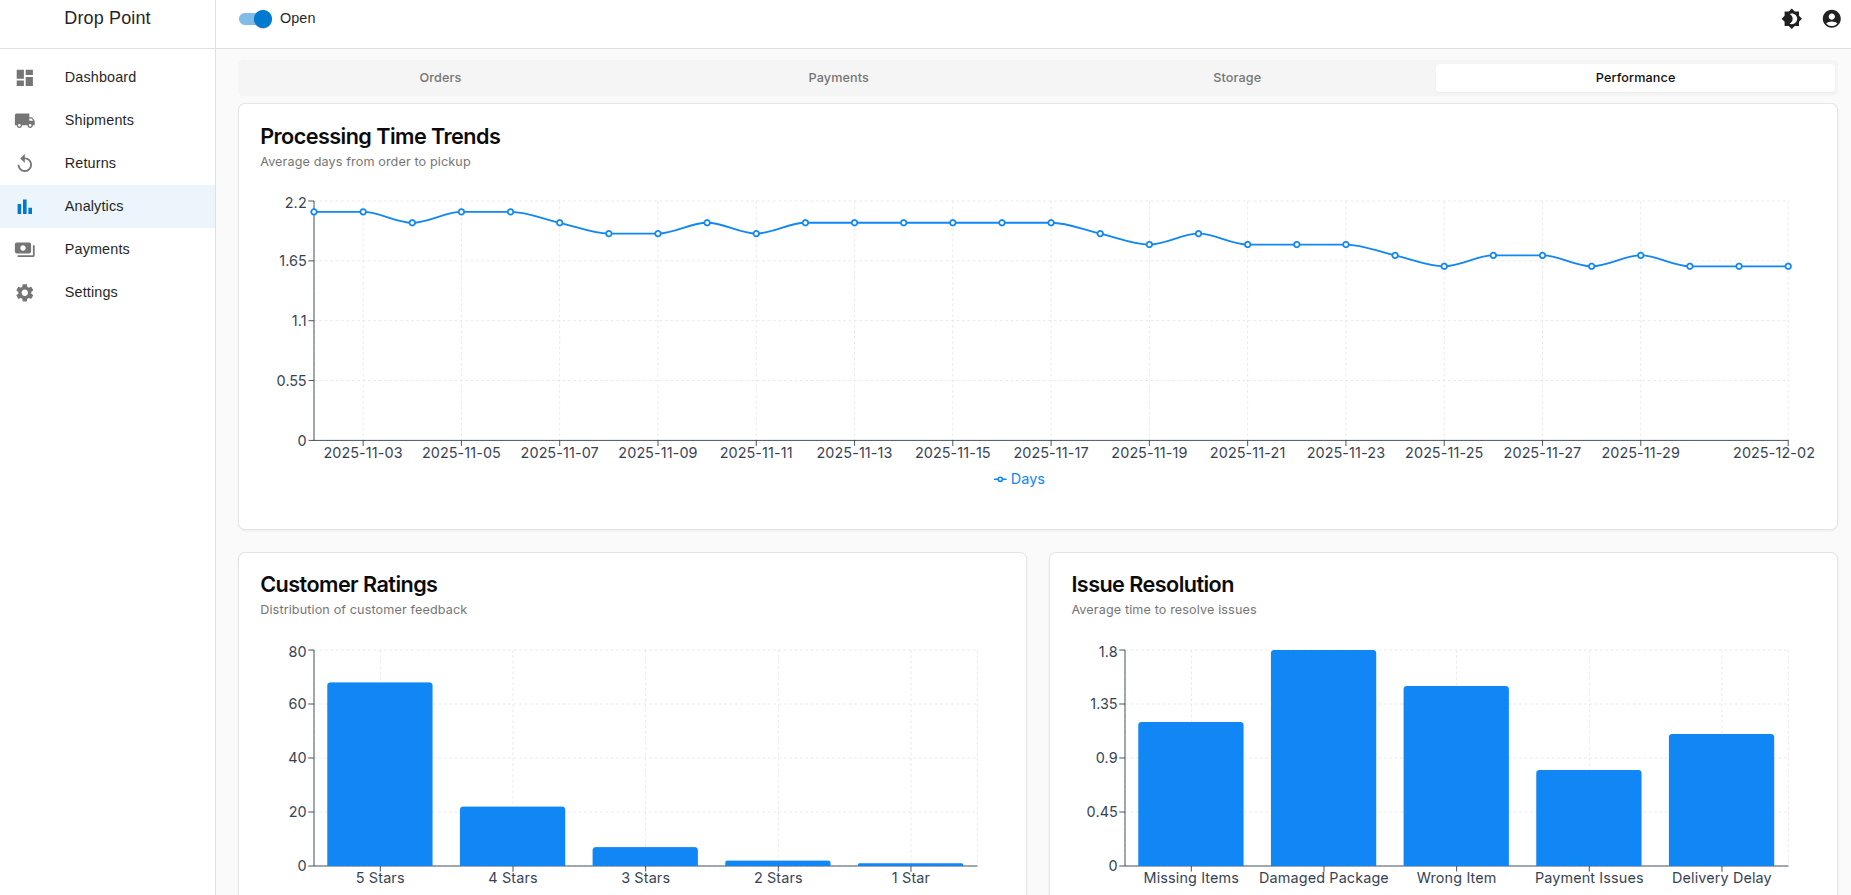Click the Dashboard grid icon in sidebar

tap(25, 77)
